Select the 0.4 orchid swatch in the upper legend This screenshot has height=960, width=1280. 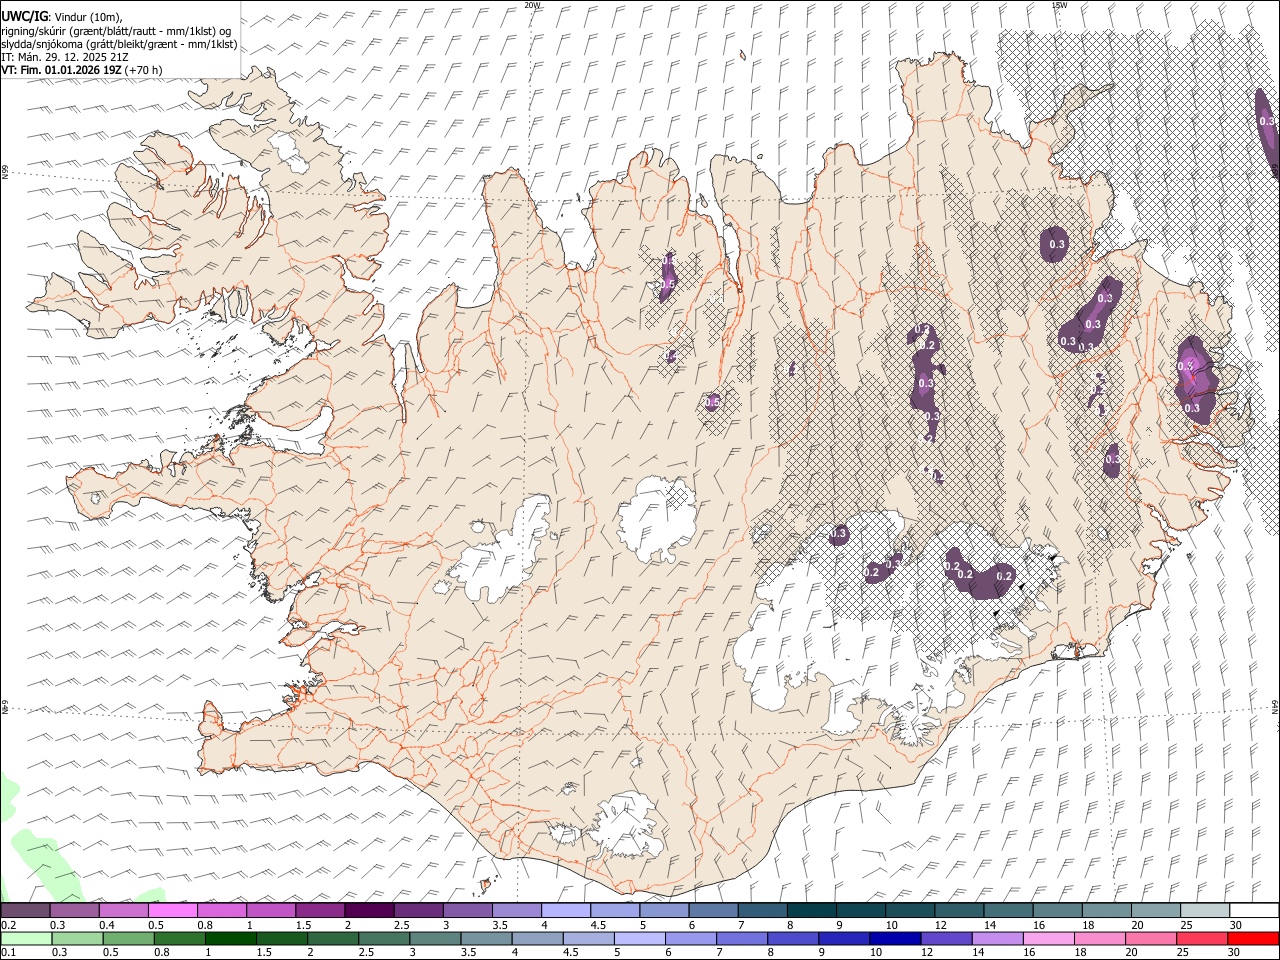tap(123, 910)
